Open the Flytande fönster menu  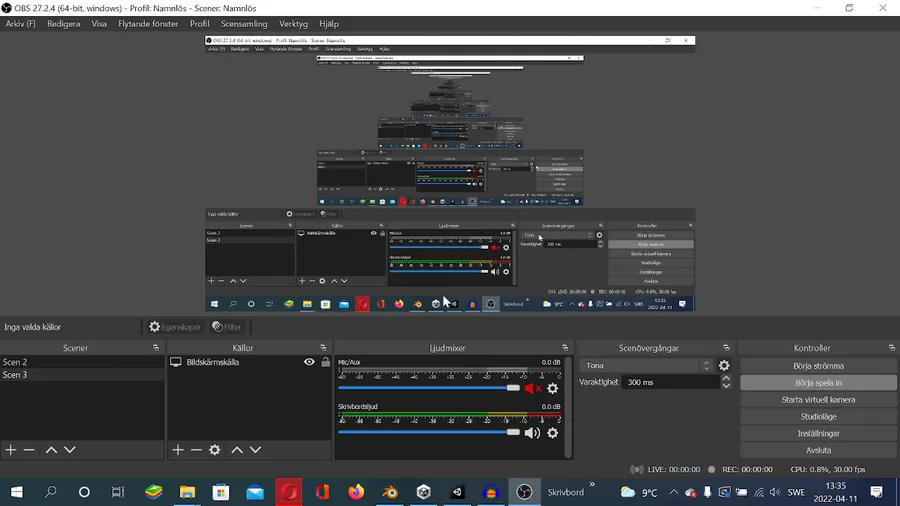coord(148,24)
